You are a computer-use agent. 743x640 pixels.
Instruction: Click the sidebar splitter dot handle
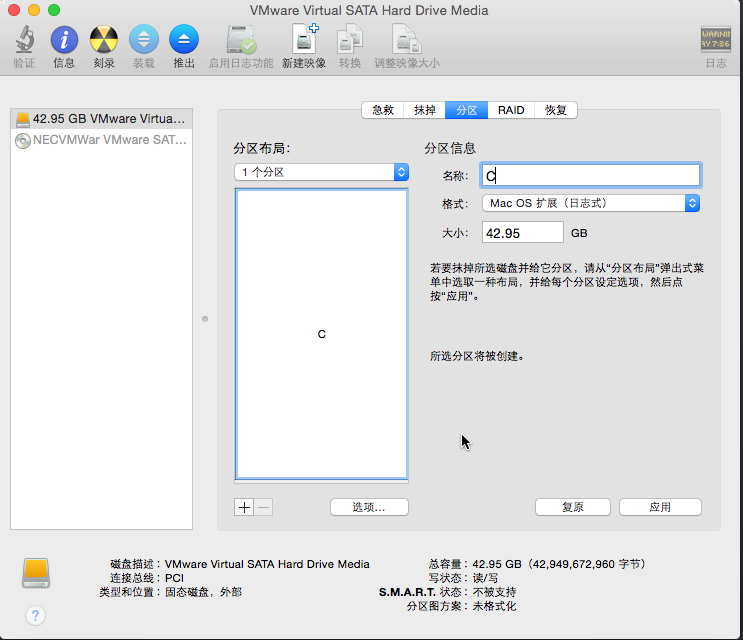[205, 319]
